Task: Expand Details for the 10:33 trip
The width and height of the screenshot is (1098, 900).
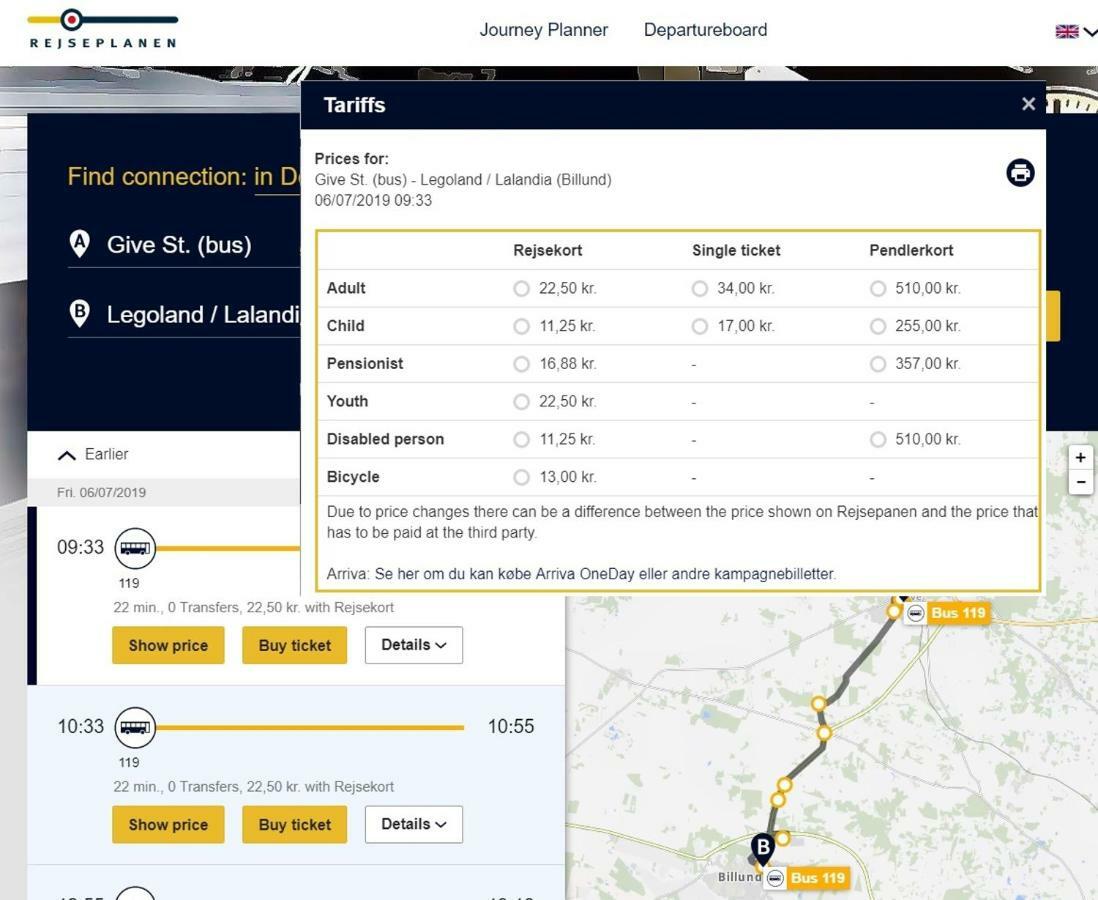Action: coord(413,824)
